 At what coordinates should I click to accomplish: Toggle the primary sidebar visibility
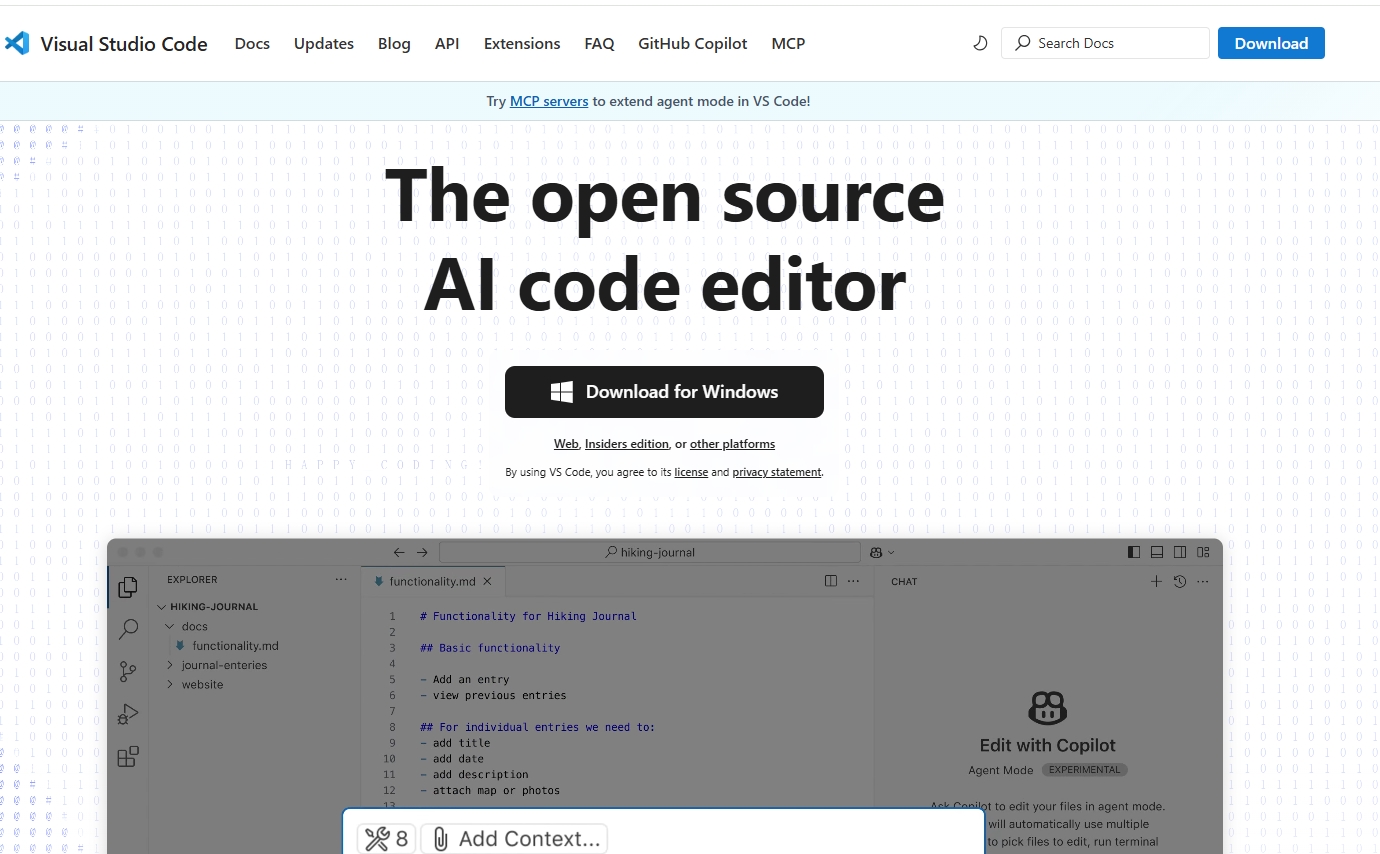1133,551
